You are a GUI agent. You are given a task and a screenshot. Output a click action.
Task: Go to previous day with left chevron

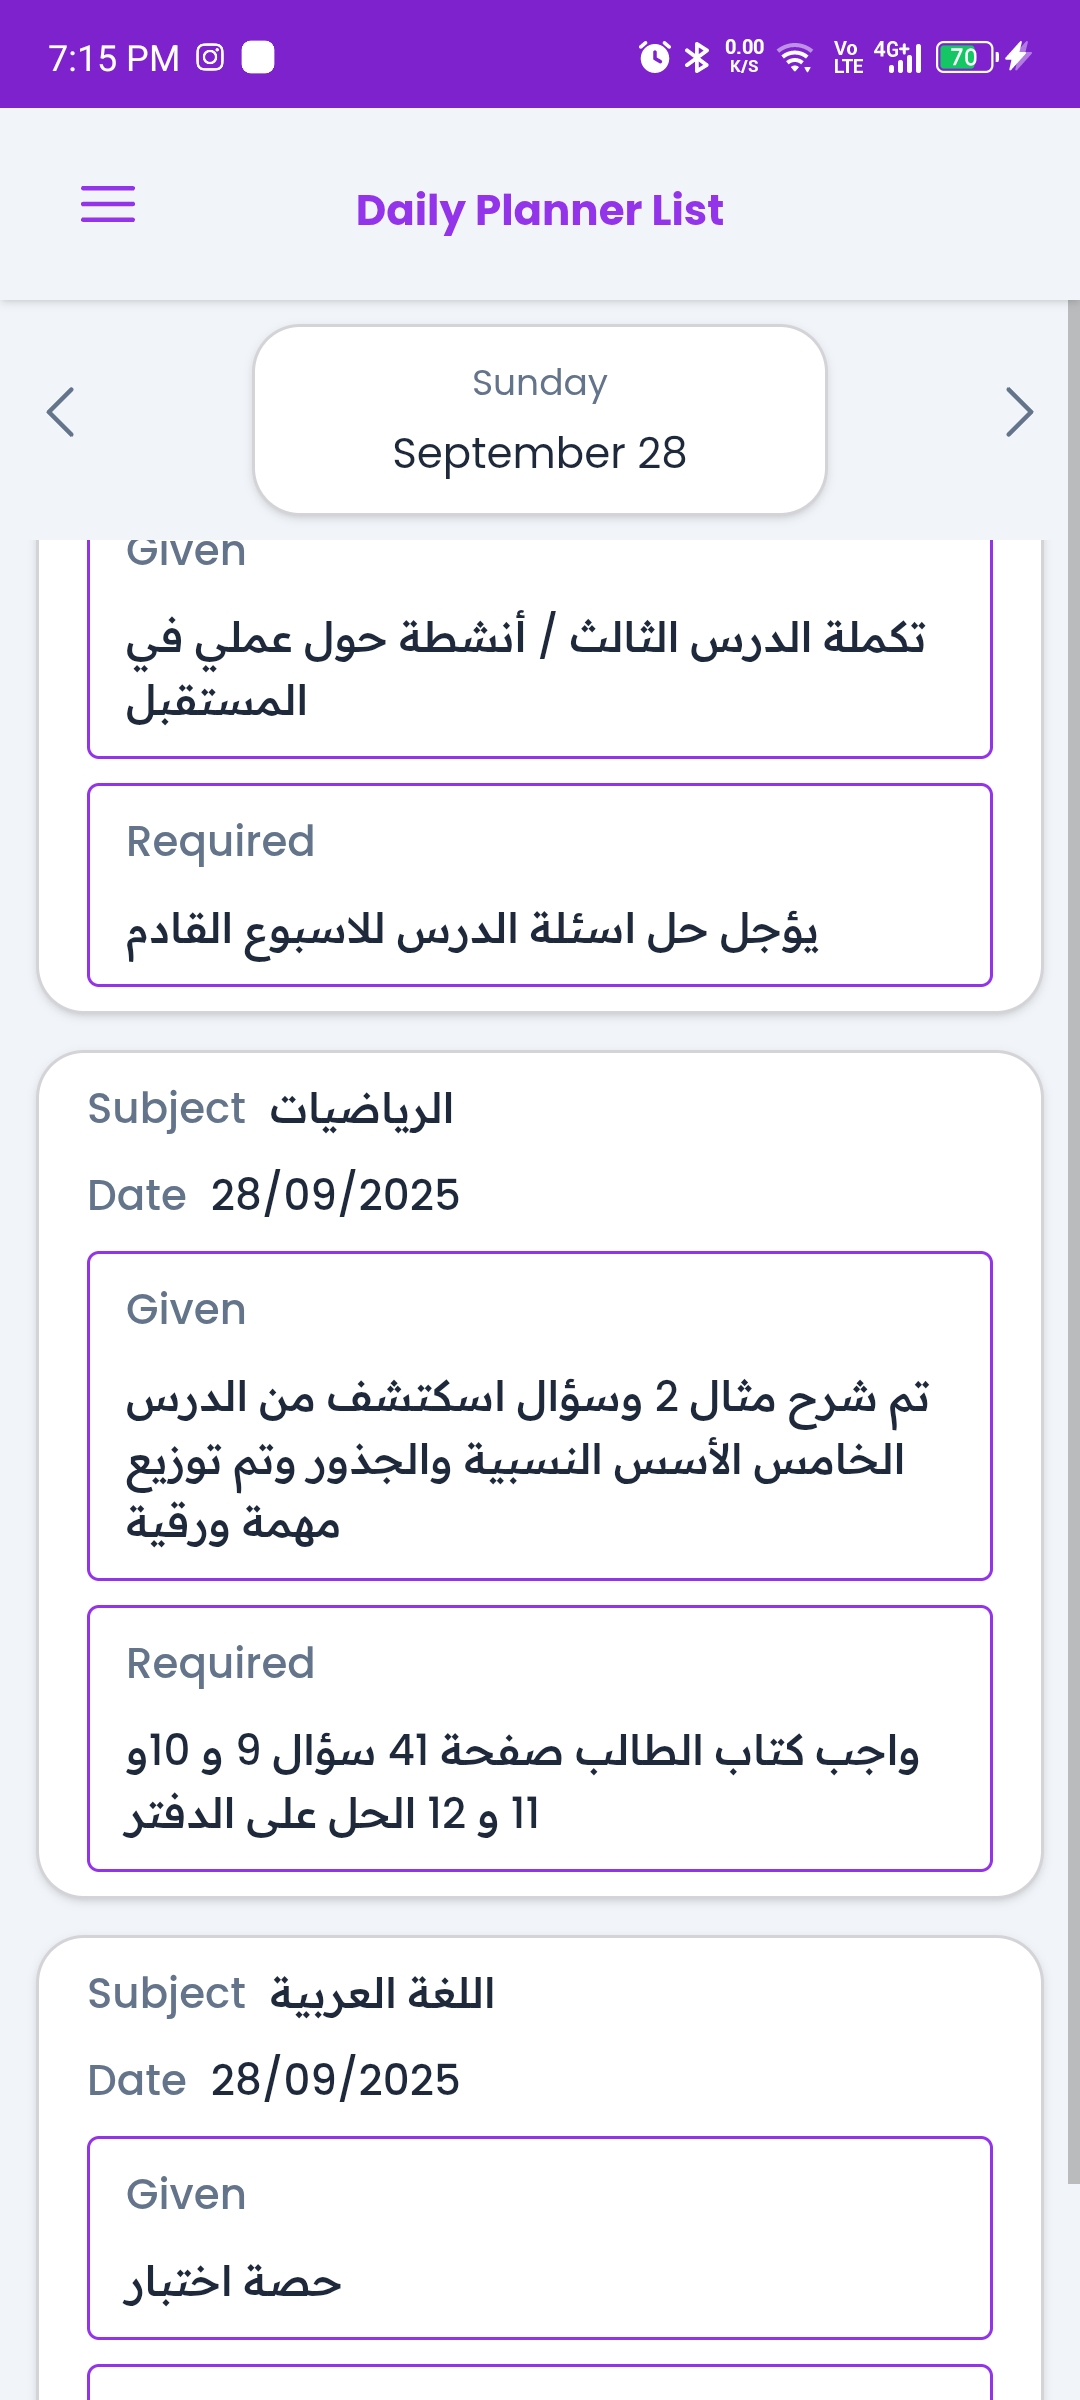tap(61, 412)
